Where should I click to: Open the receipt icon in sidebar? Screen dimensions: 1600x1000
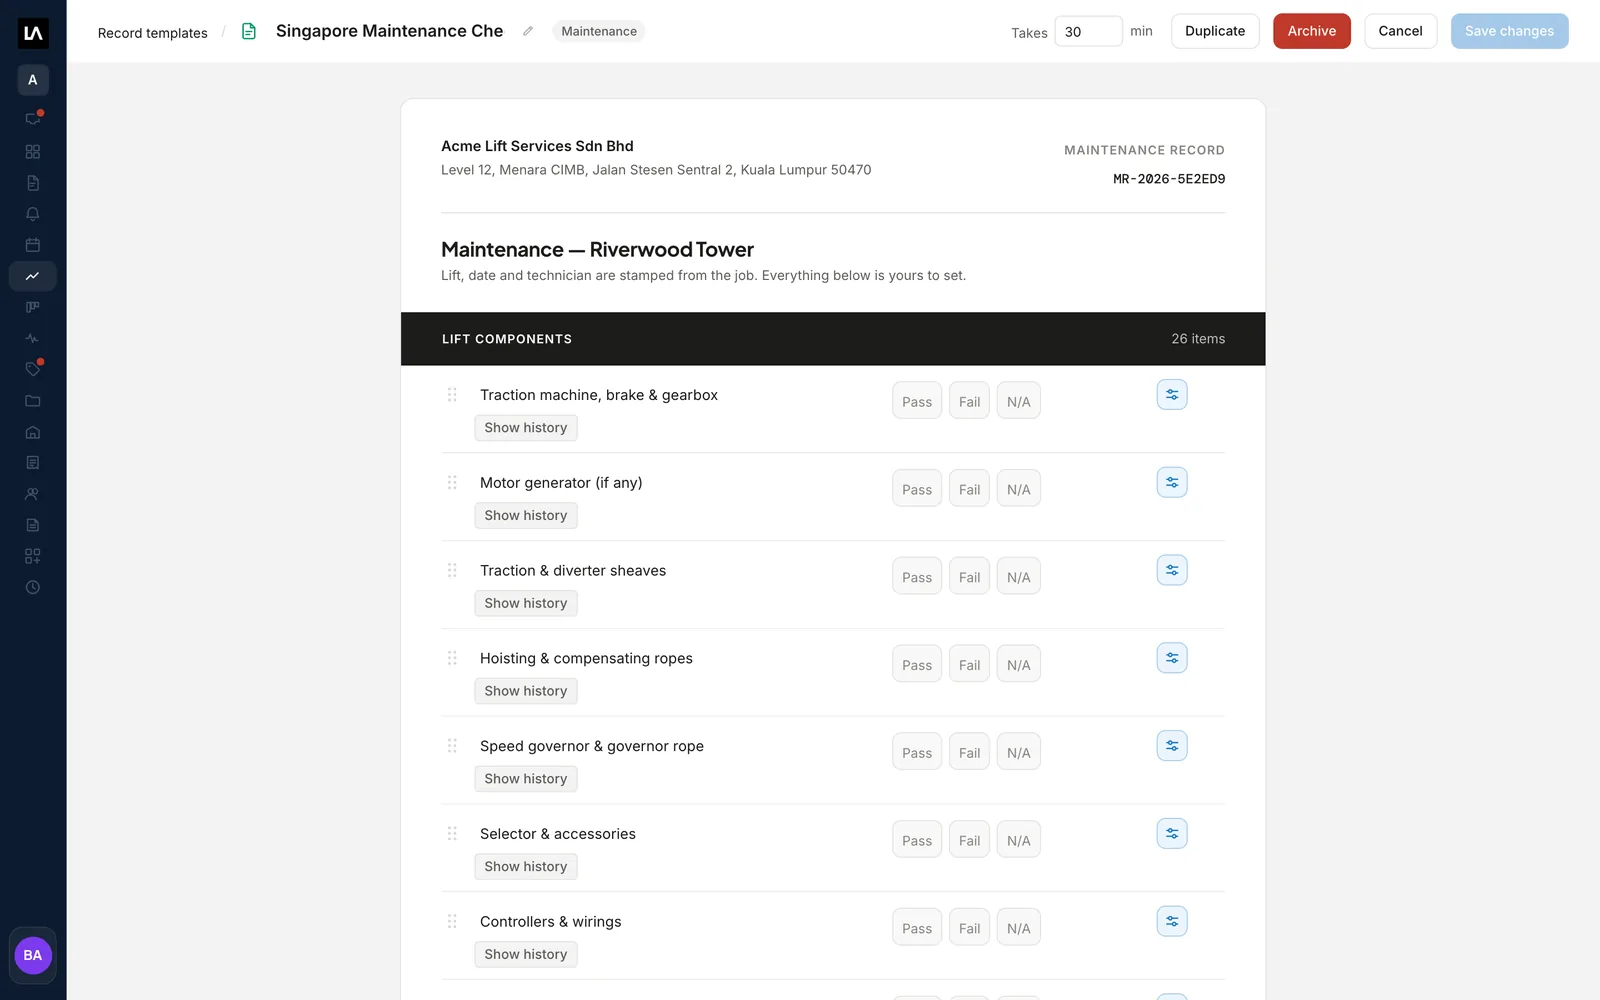click(33, 463)
